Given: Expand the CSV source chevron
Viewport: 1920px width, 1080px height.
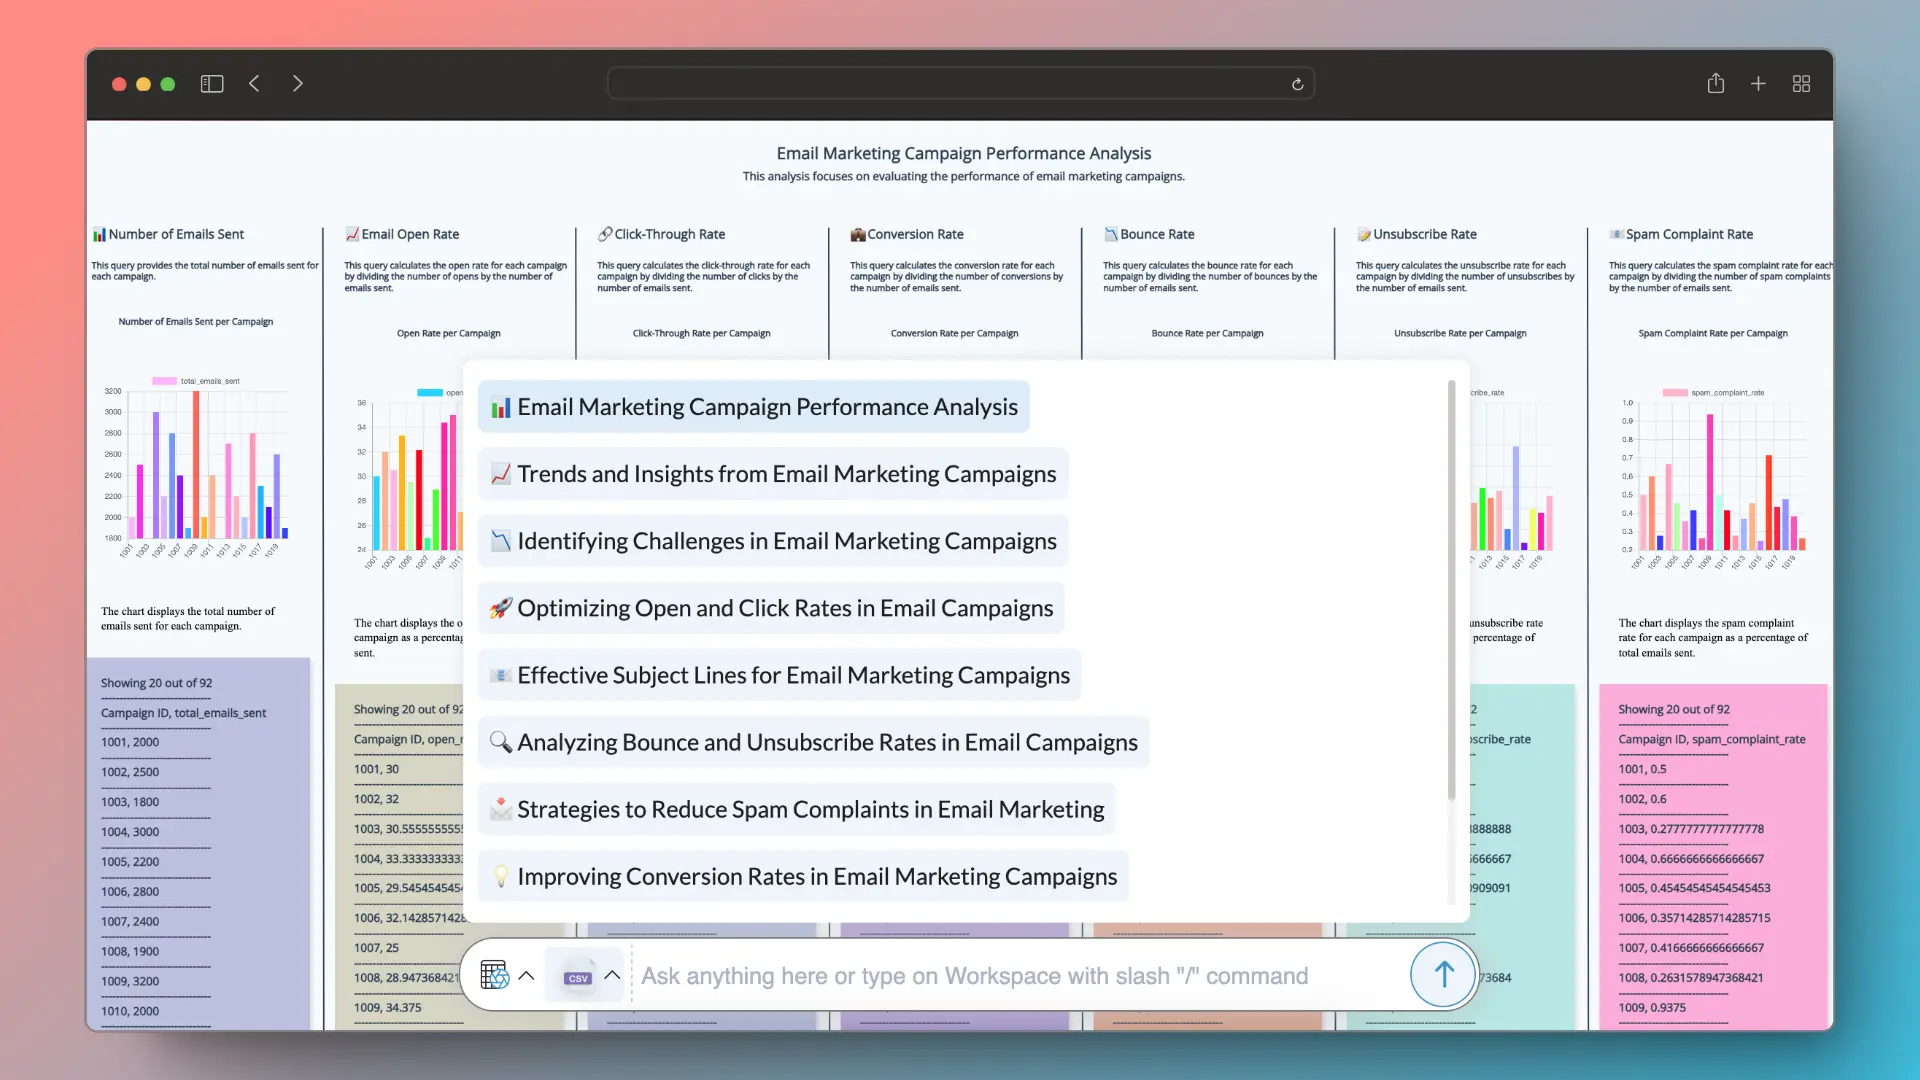Looking at the screenshot, I should point(613,974).
